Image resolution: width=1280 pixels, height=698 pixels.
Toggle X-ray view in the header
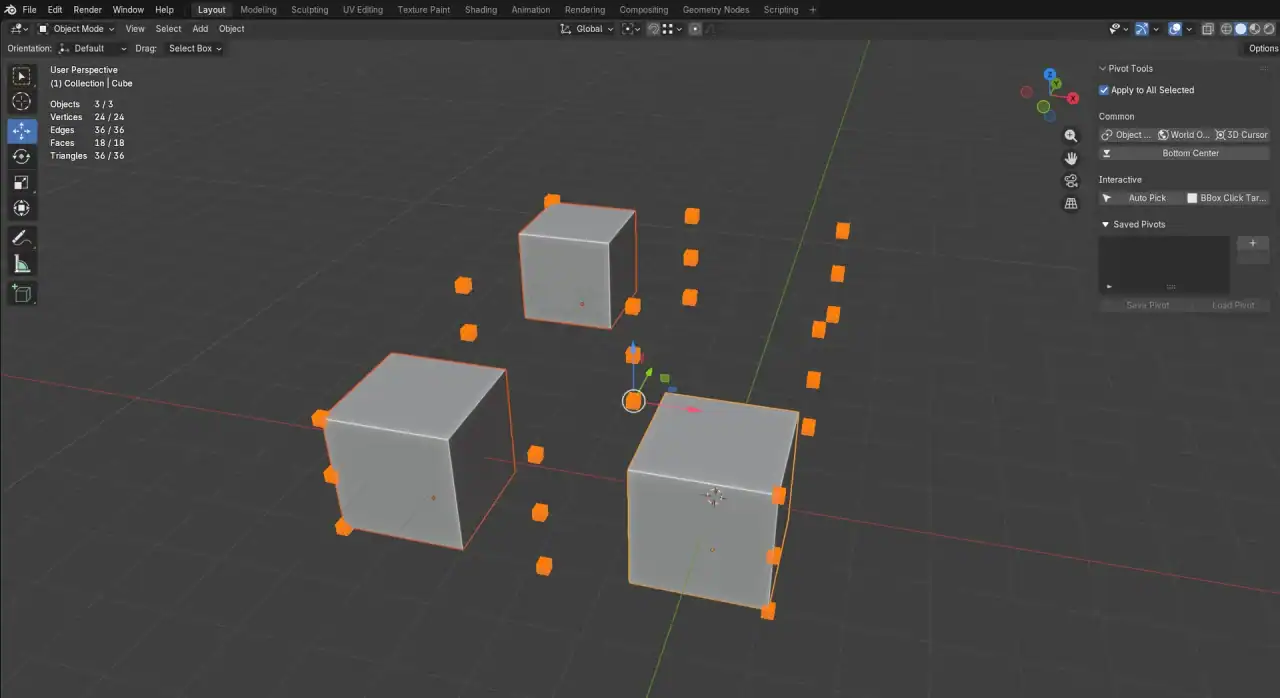click(1208, 29)
